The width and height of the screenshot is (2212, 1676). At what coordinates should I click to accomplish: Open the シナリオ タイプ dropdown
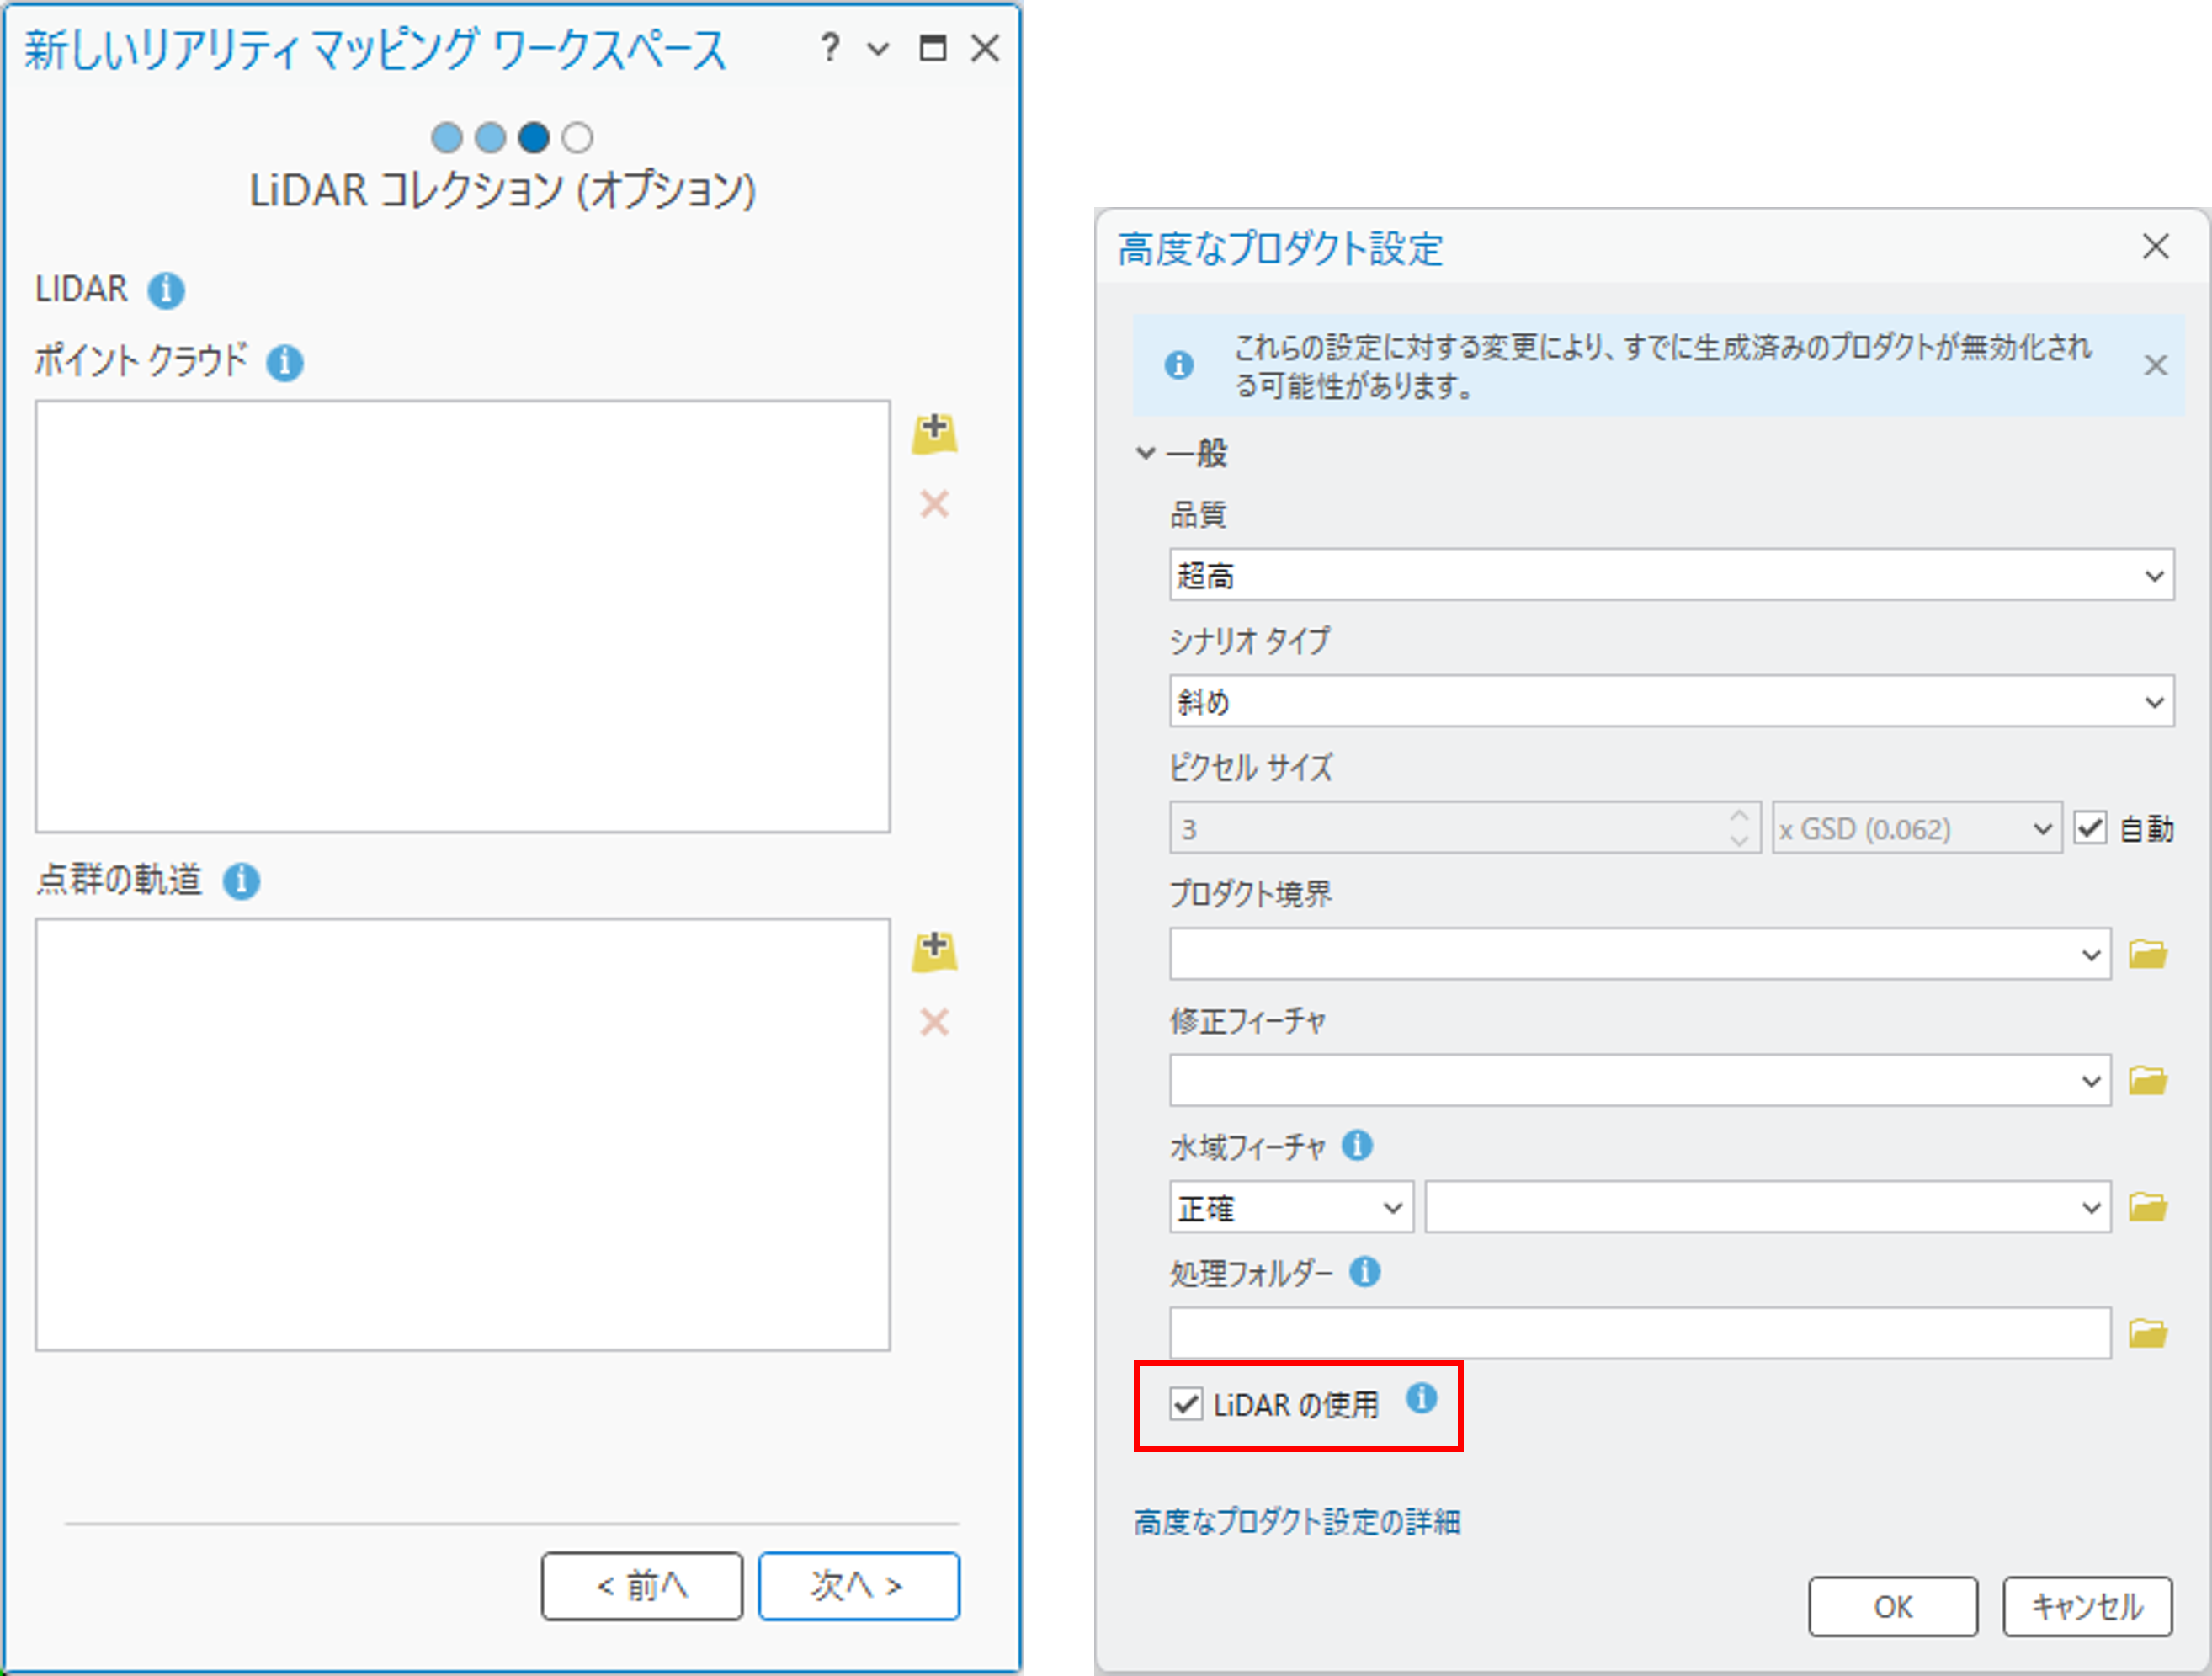[1670, 701]
